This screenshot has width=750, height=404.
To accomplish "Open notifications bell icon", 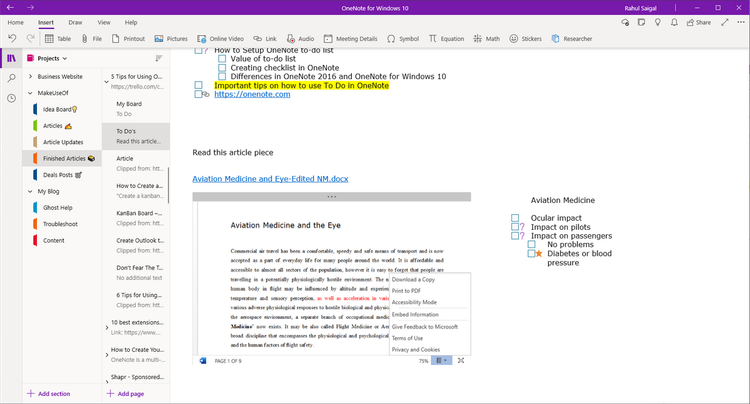I will pos(674,22).
